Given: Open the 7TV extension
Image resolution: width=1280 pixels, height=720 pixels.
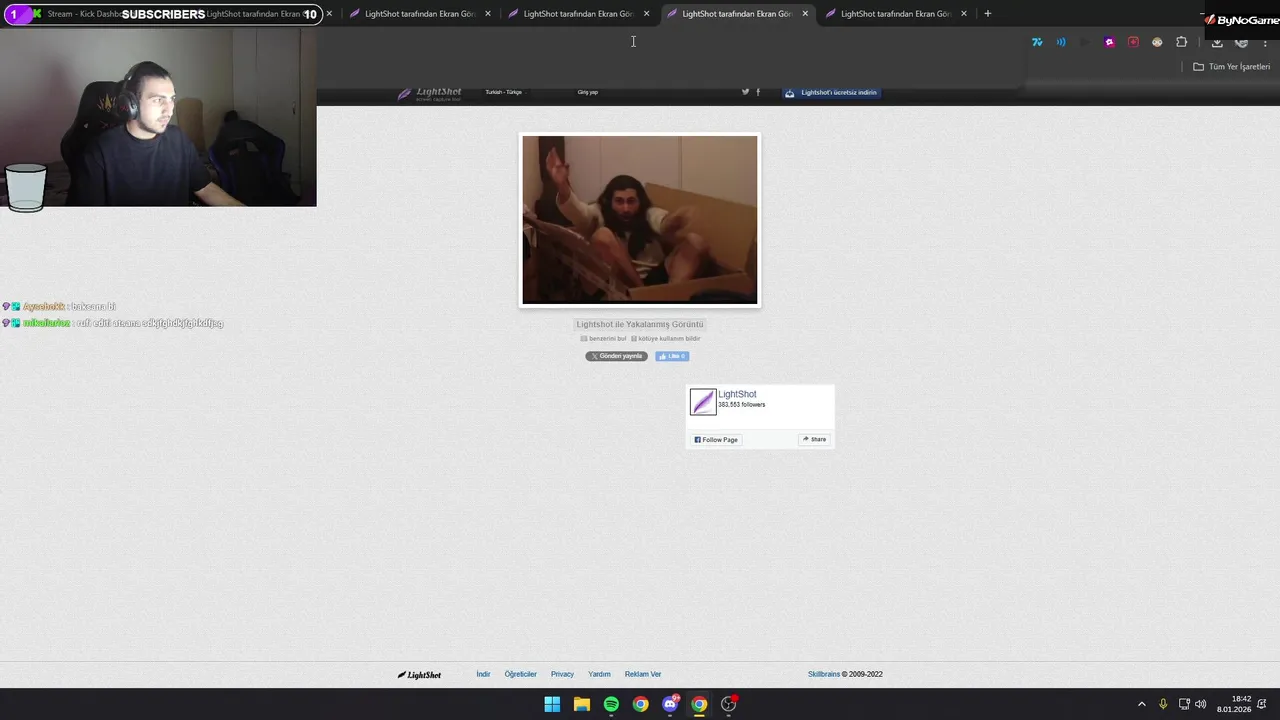Looking at the screenshot, I should 1037,42.
